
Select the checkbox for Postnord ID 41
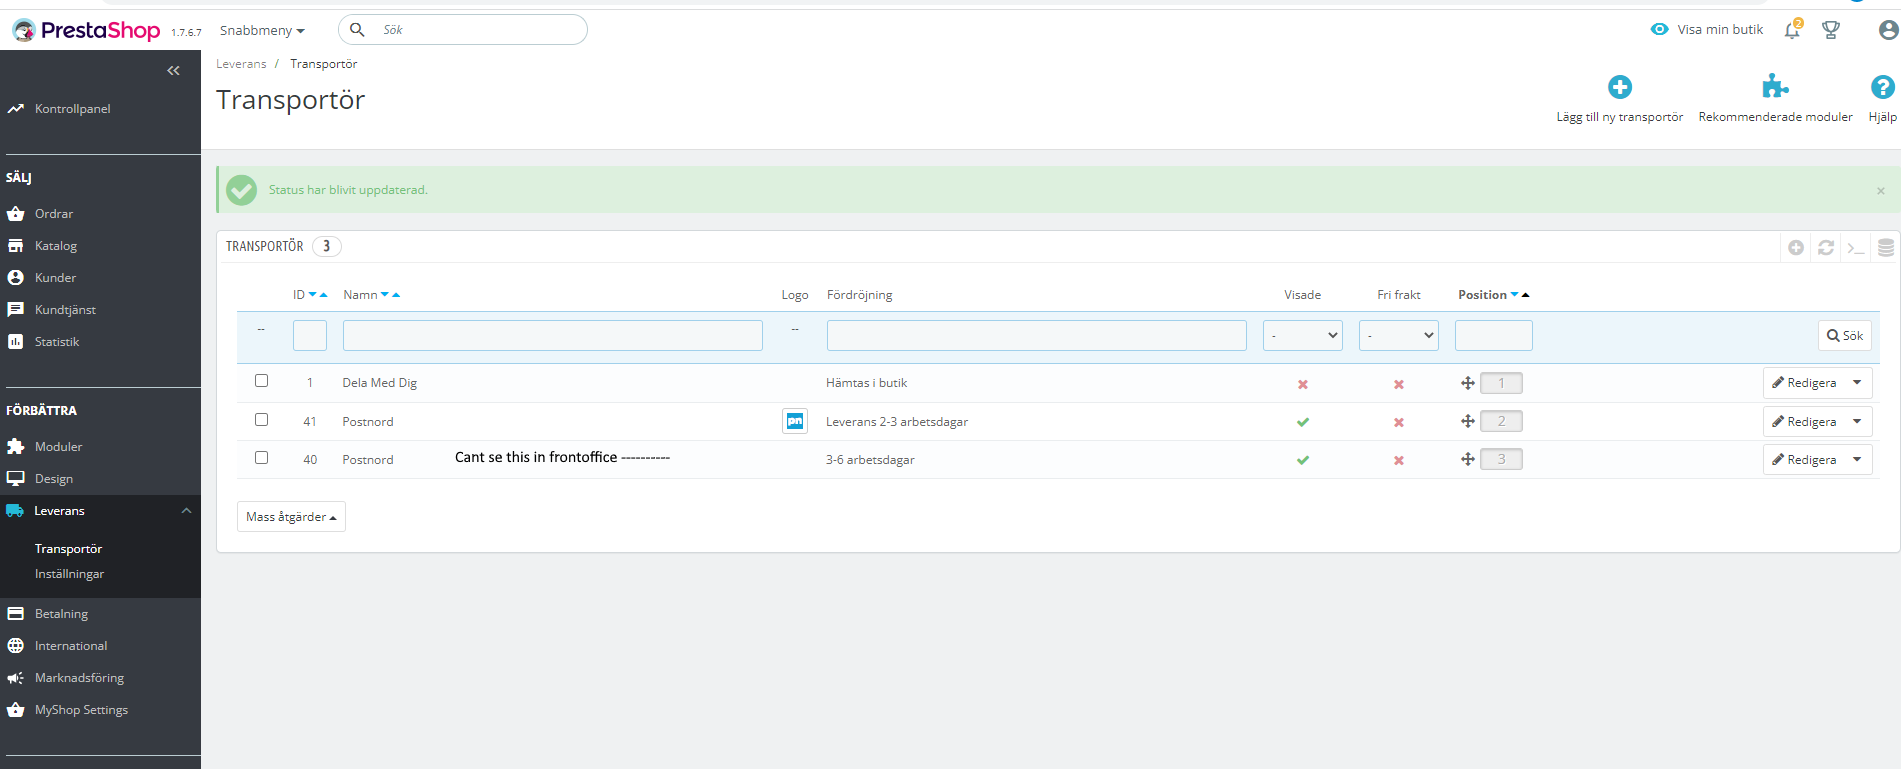point(262,420)
